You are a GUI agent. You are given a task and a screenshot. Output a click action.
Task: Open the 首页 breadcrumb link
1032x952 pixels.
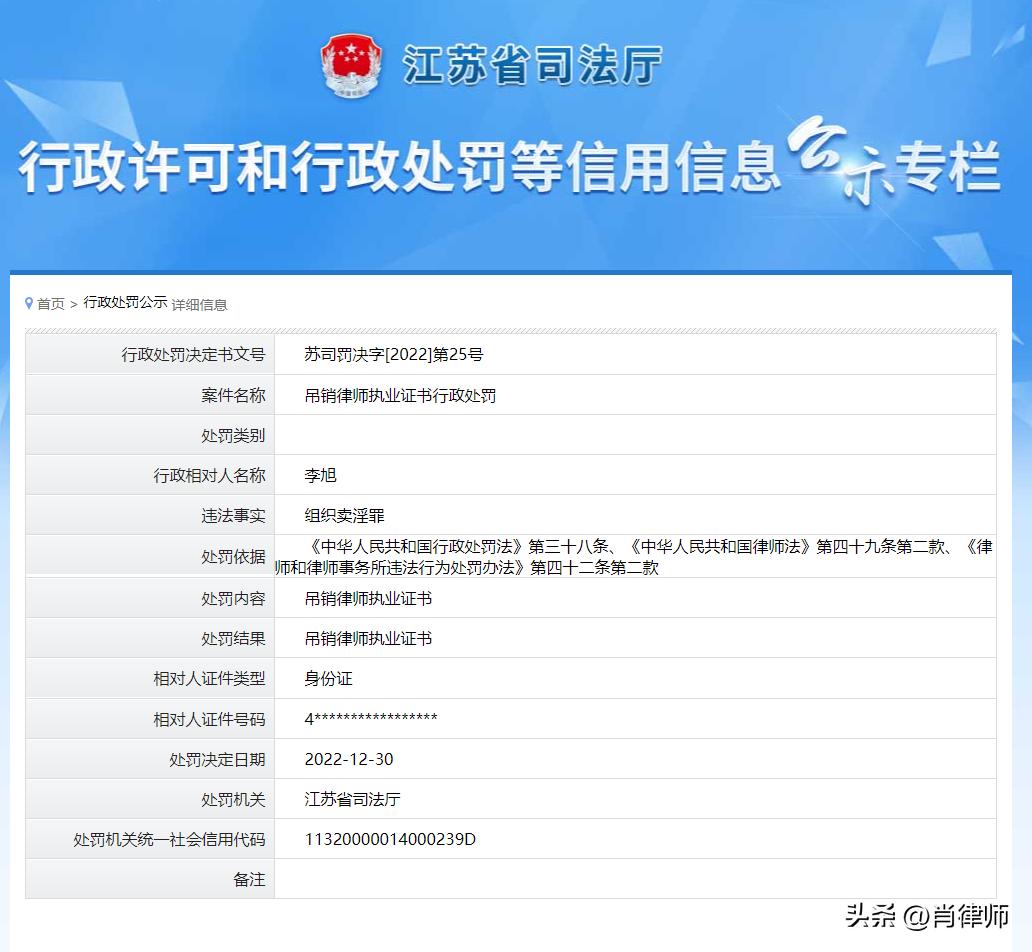pos(50,303)
